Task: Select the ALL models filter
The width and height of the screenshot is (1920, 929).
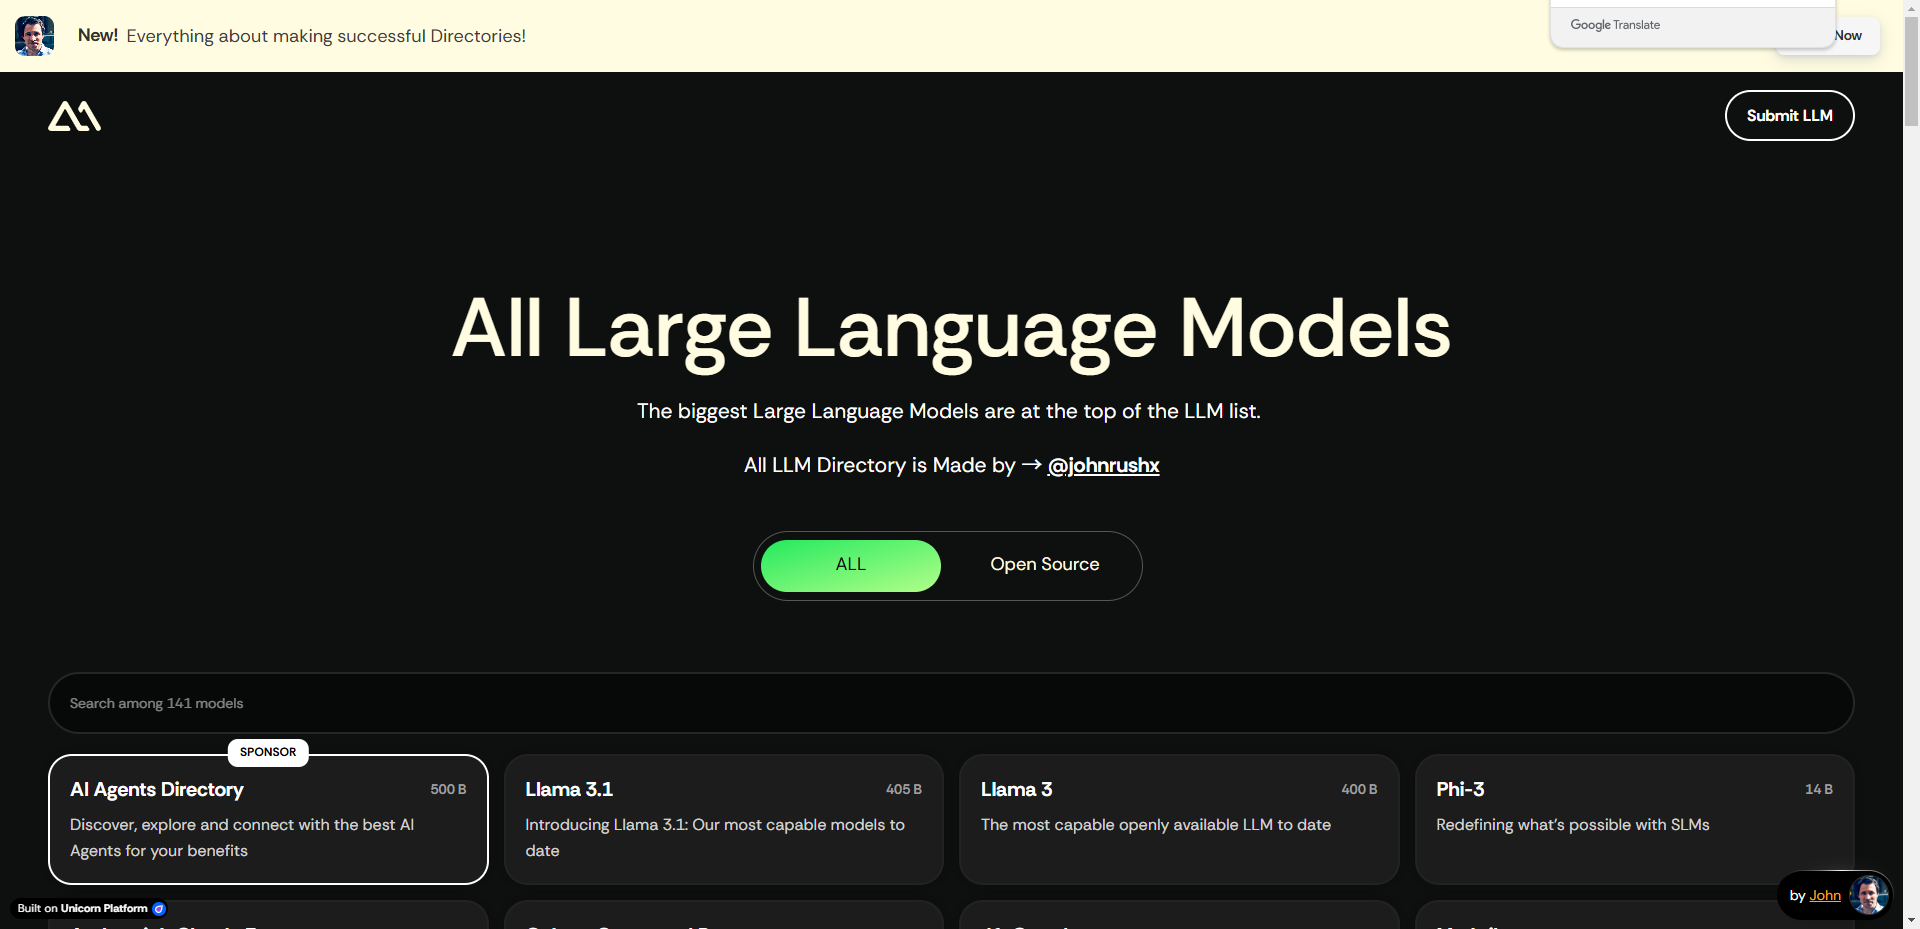Action: 850,565
